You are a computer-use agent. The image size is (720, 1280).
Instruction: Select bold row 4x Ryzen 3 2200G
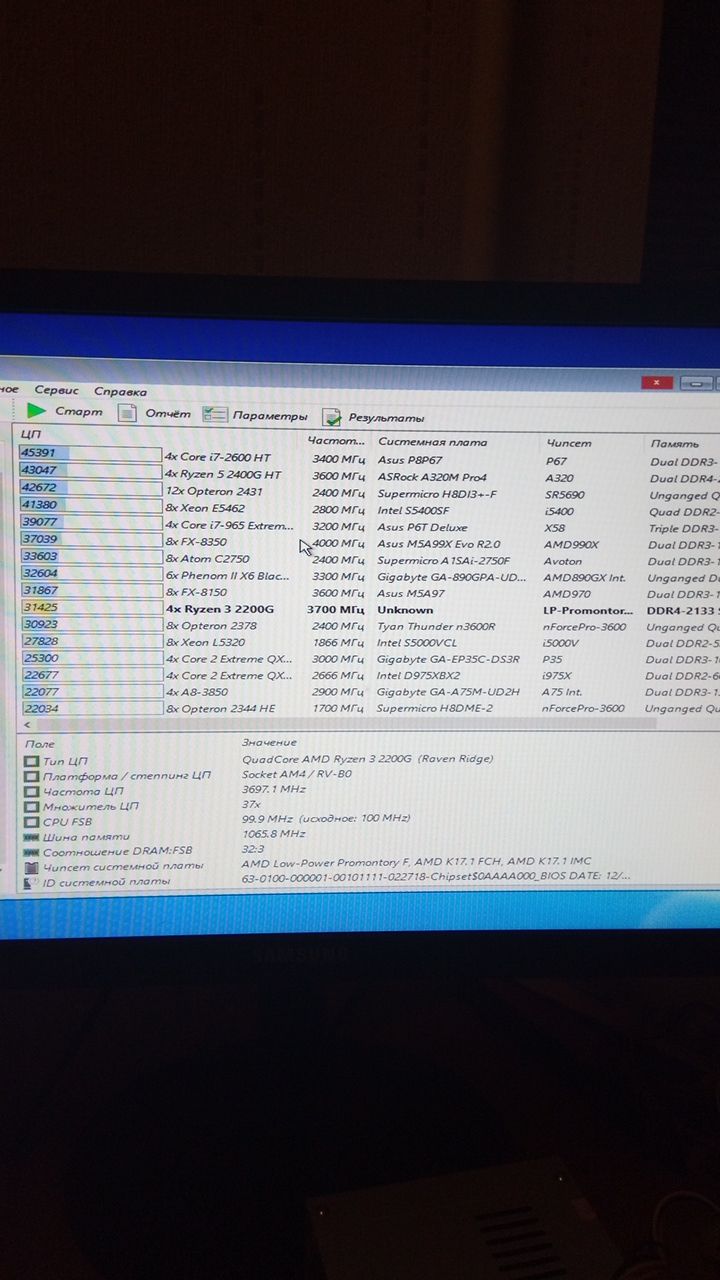pyautogui.click(x=219, y=608)
